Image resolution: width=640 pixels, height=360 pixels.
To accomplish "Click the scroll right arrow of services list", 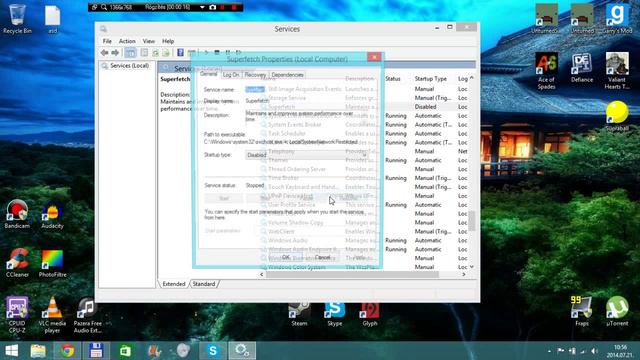I will coord(464,275).
